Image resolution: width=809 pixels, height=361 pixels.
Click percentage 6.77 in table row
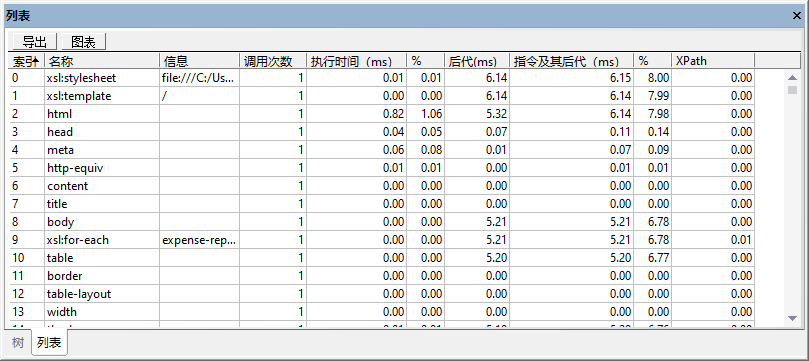[658, 258]
